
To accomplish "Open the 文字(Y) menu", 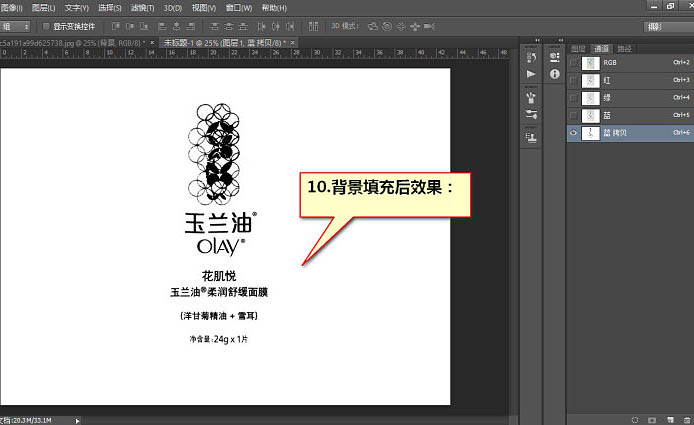I will pyautogui.click(x=77, y=8).
